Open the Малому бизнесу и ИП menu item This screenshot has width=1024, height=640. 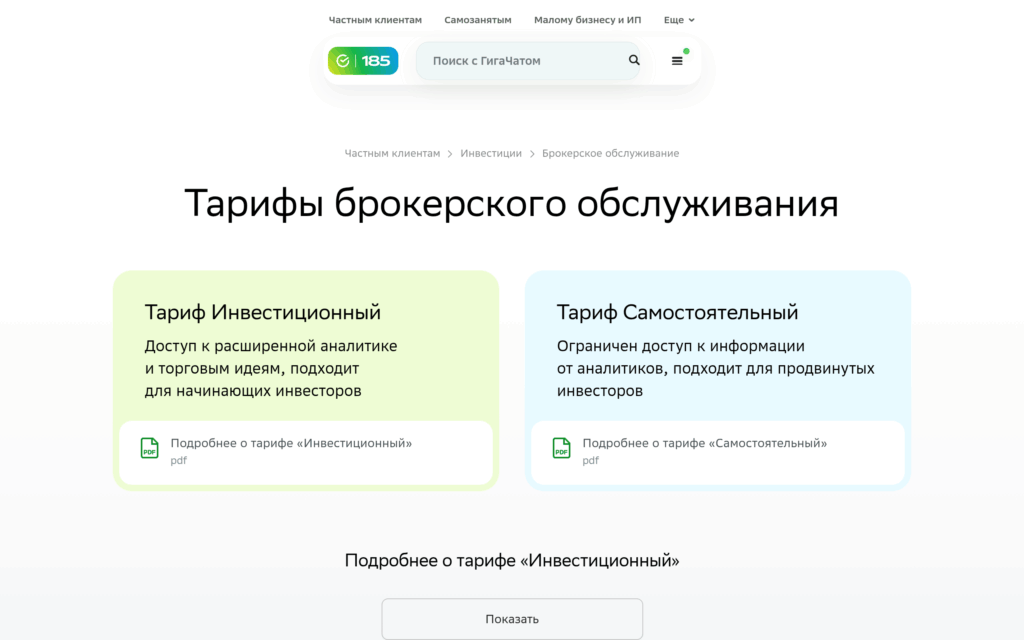point(587,20)
